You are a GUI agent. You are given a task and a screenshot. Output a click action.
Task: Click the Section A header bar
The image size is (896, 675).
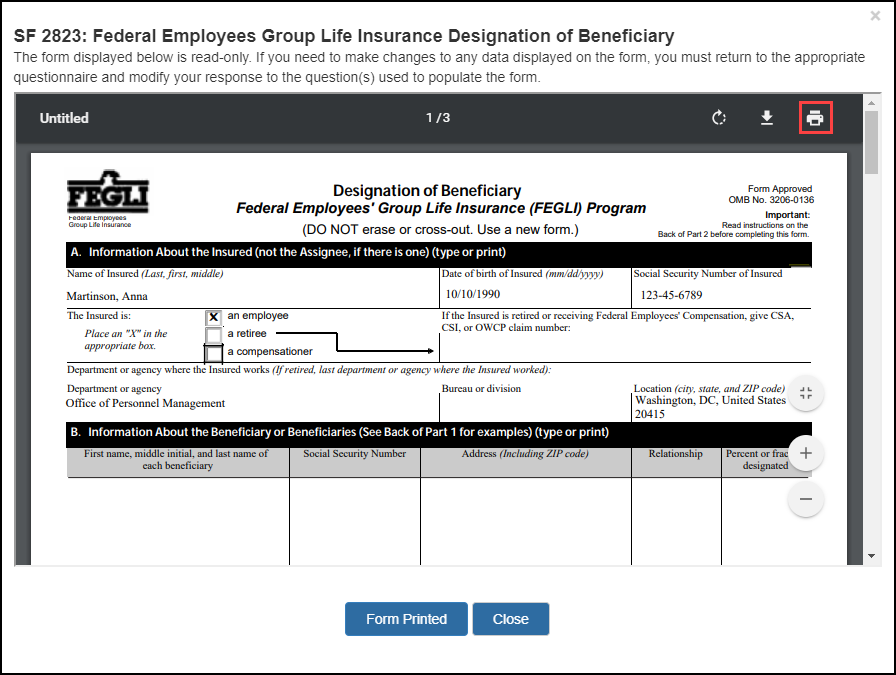pyautogui.click(x=439, y=253)
